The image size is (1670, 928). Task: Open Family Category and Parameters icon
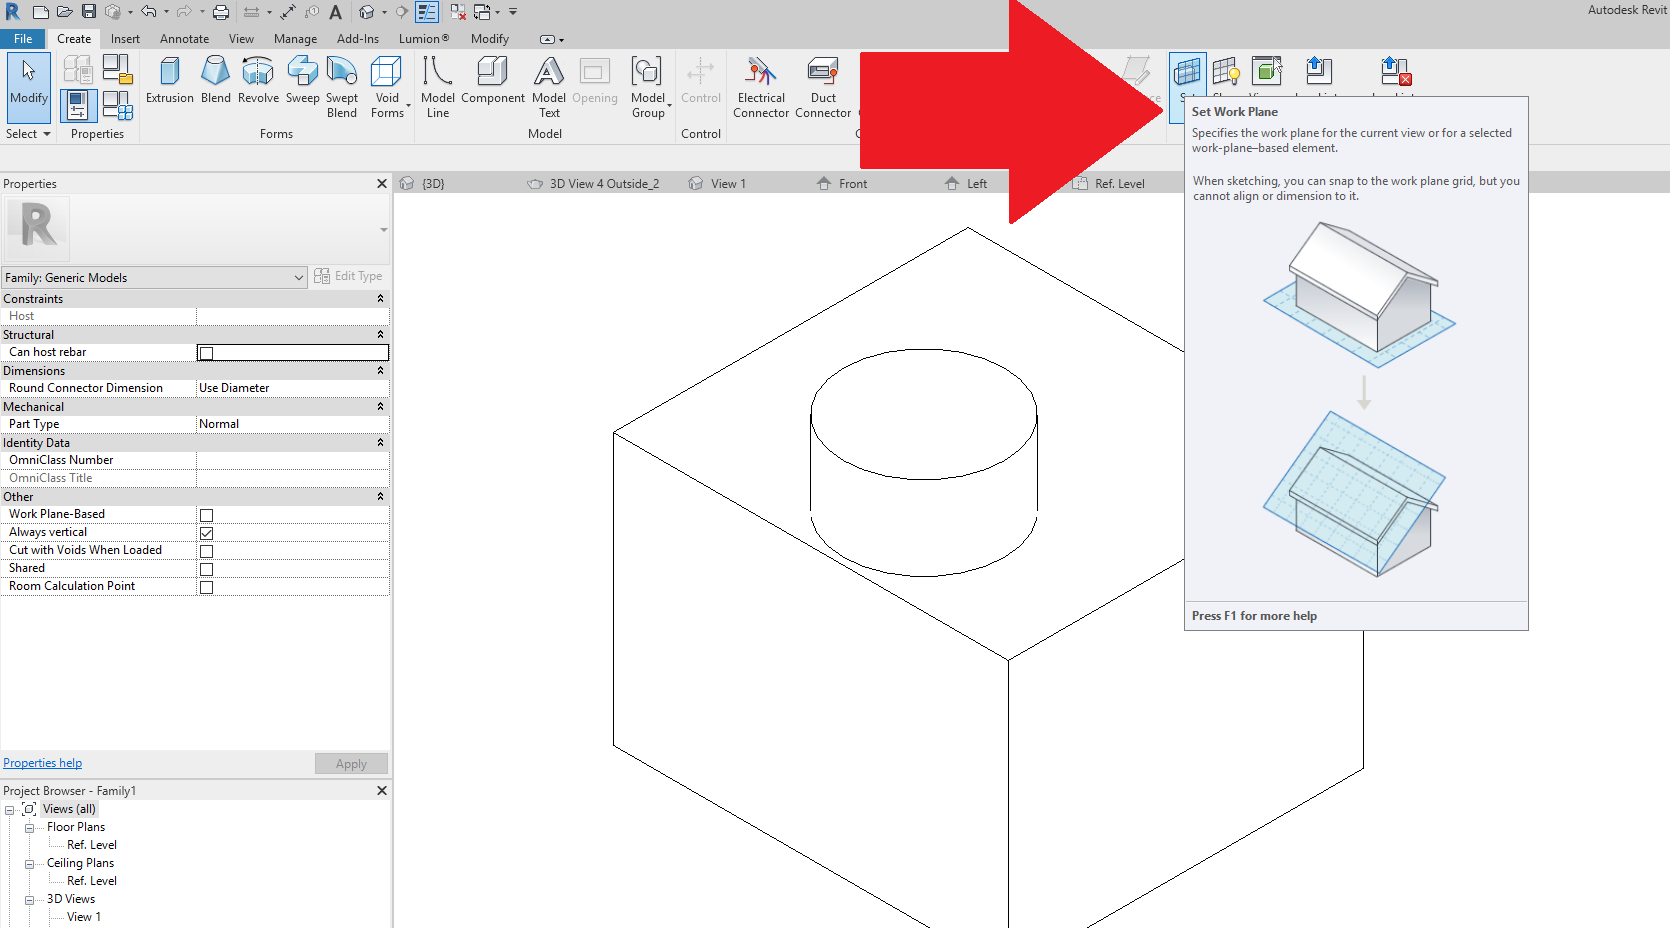(x=117, y=69)
